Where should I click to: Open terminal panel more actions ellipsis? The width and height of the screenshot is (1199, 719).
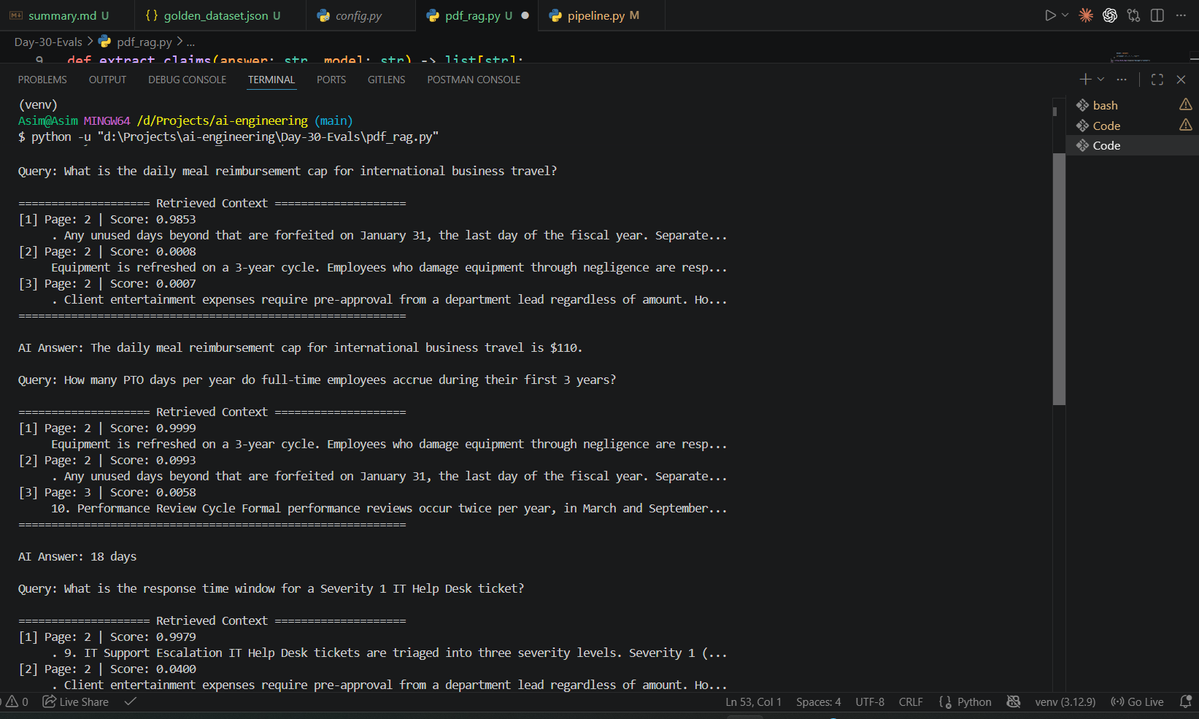pos(1122,80)
